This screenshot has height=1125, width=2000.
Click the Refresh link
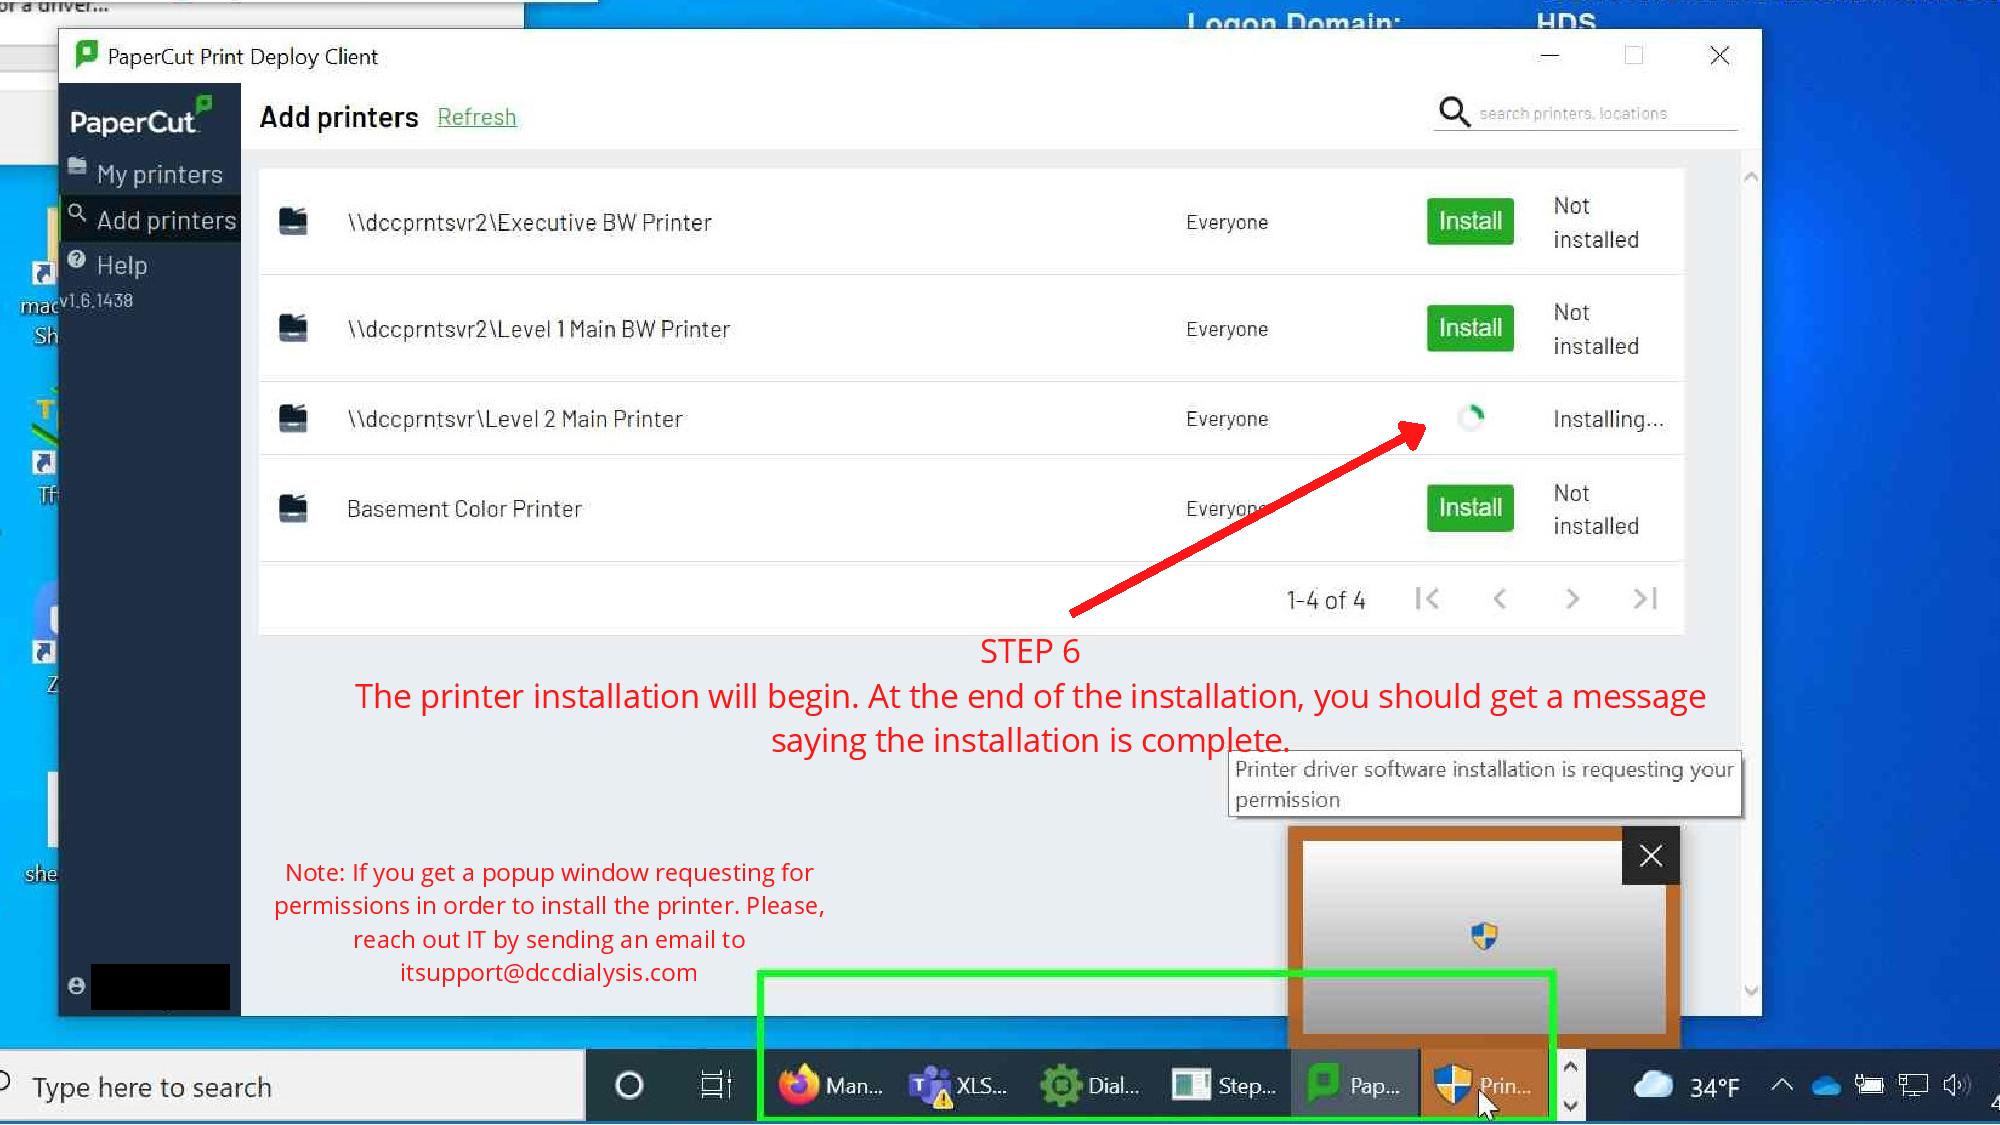(477, 117)
